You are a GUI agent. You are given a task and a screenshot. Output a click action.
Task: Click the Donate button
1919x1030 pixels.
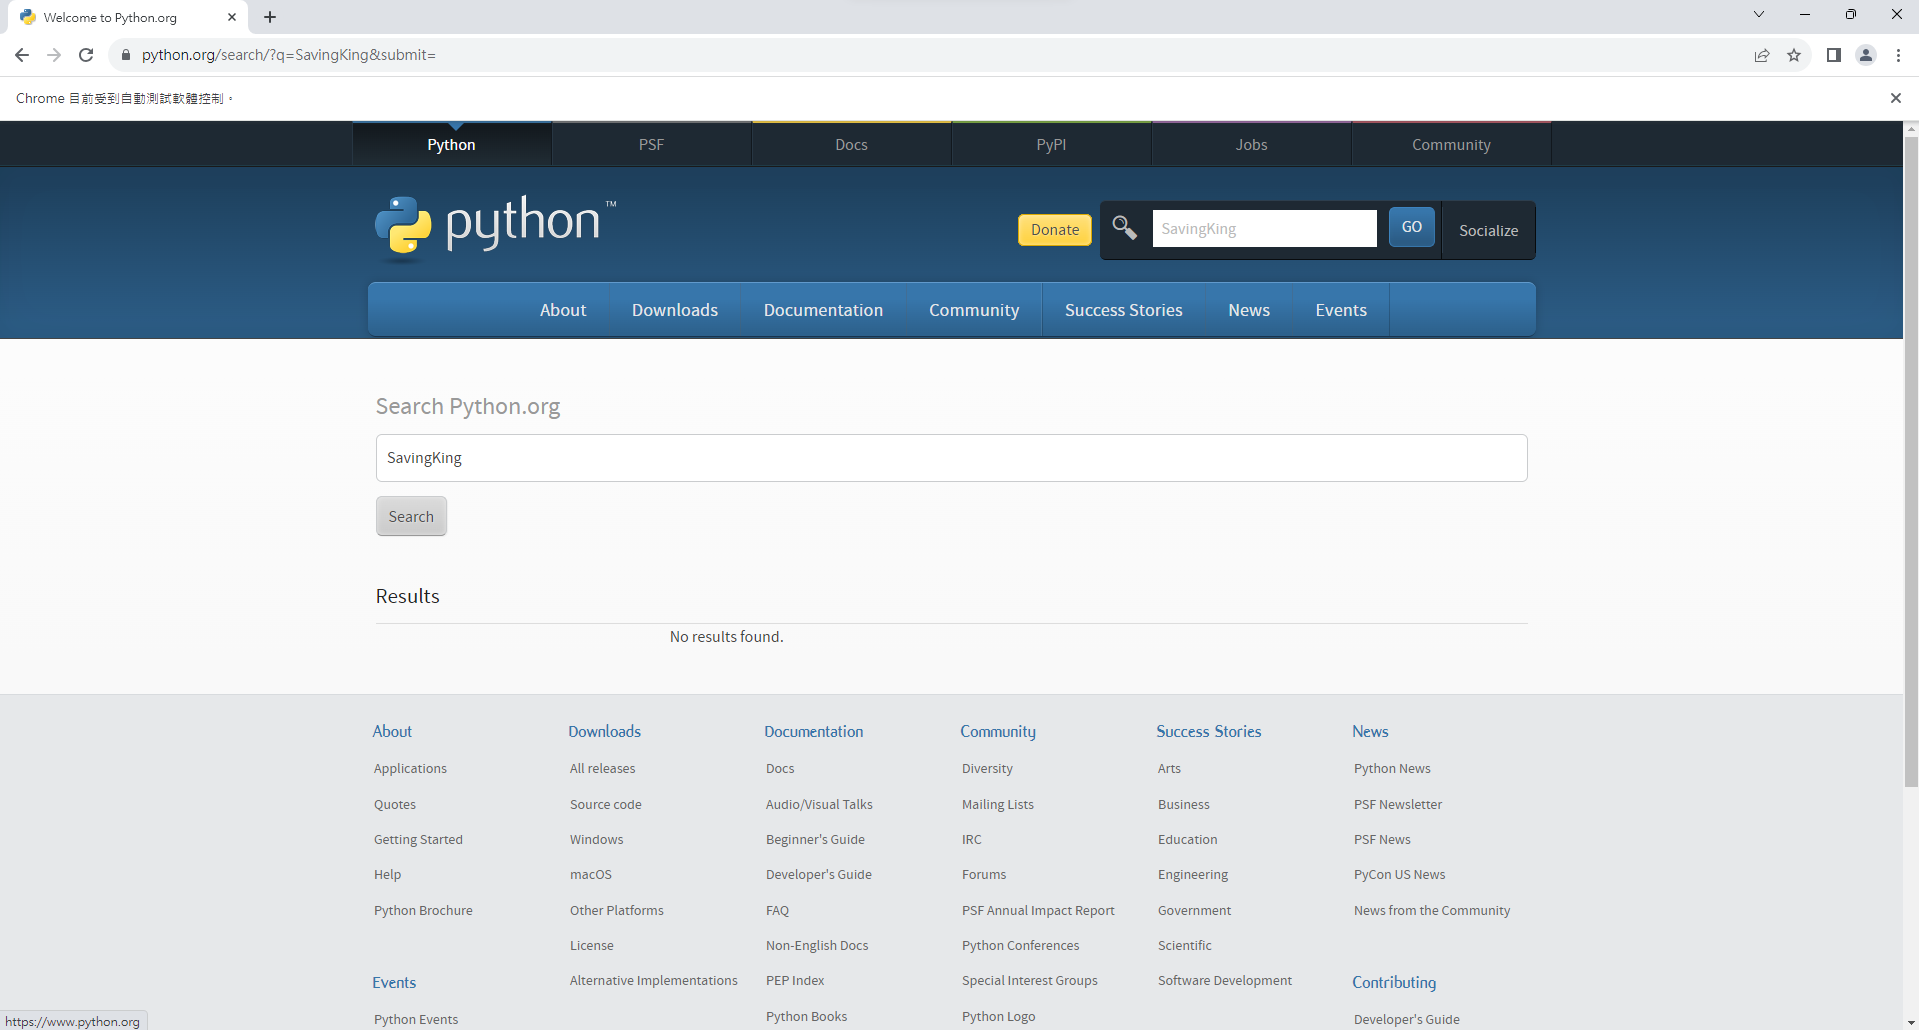(1054, 229)
